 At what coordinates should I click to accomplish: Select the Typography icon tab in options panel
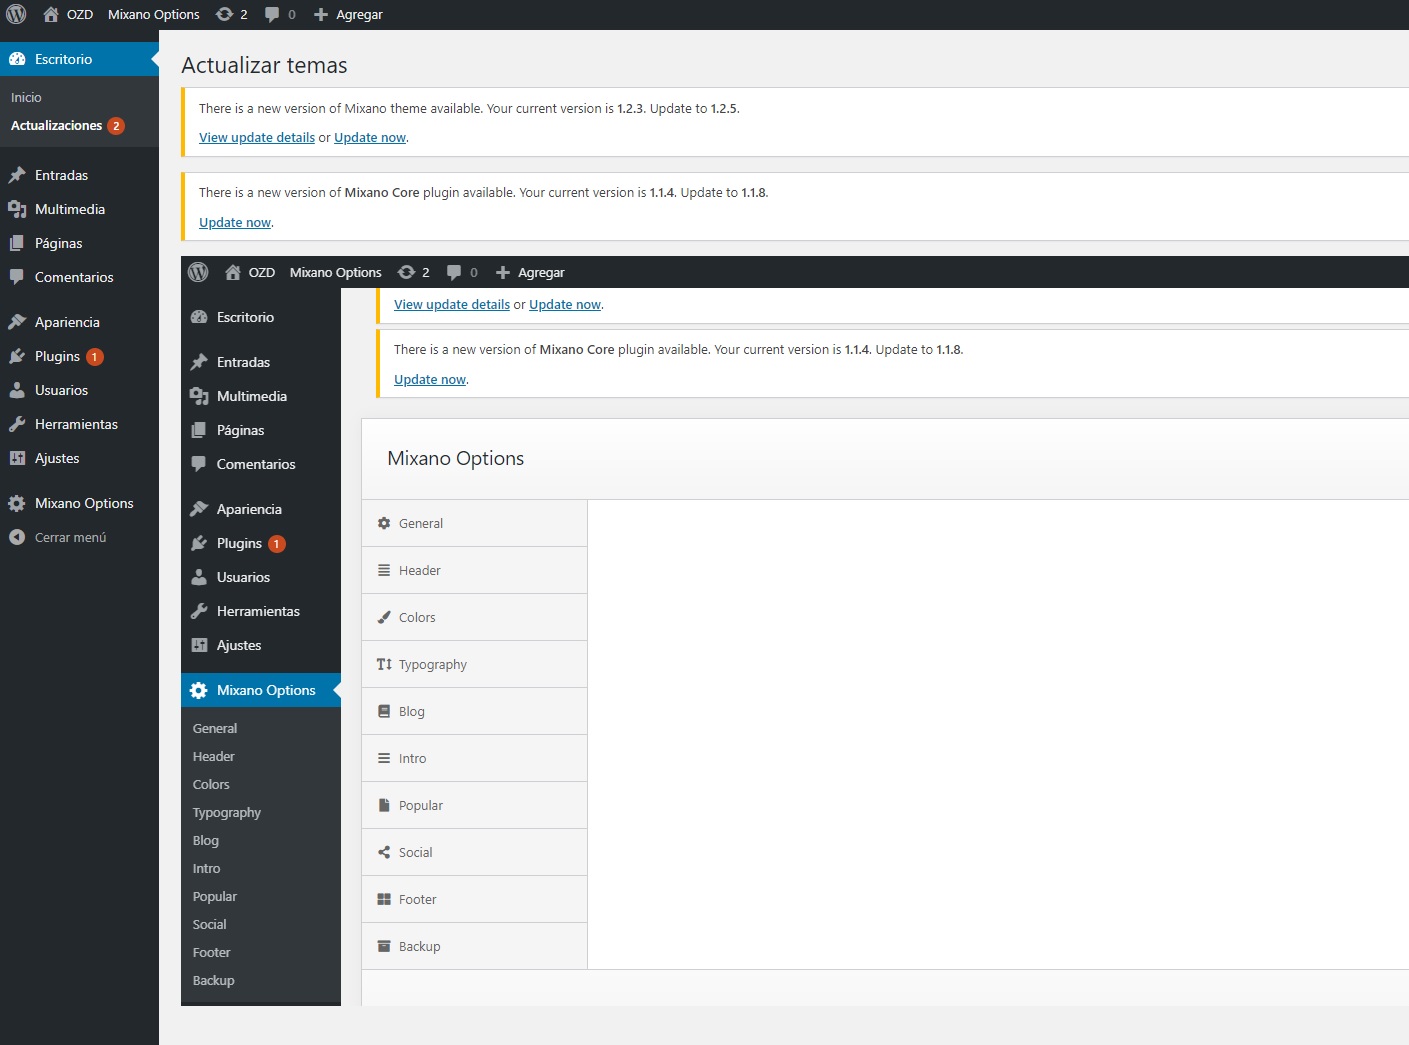tap(384, 664)
